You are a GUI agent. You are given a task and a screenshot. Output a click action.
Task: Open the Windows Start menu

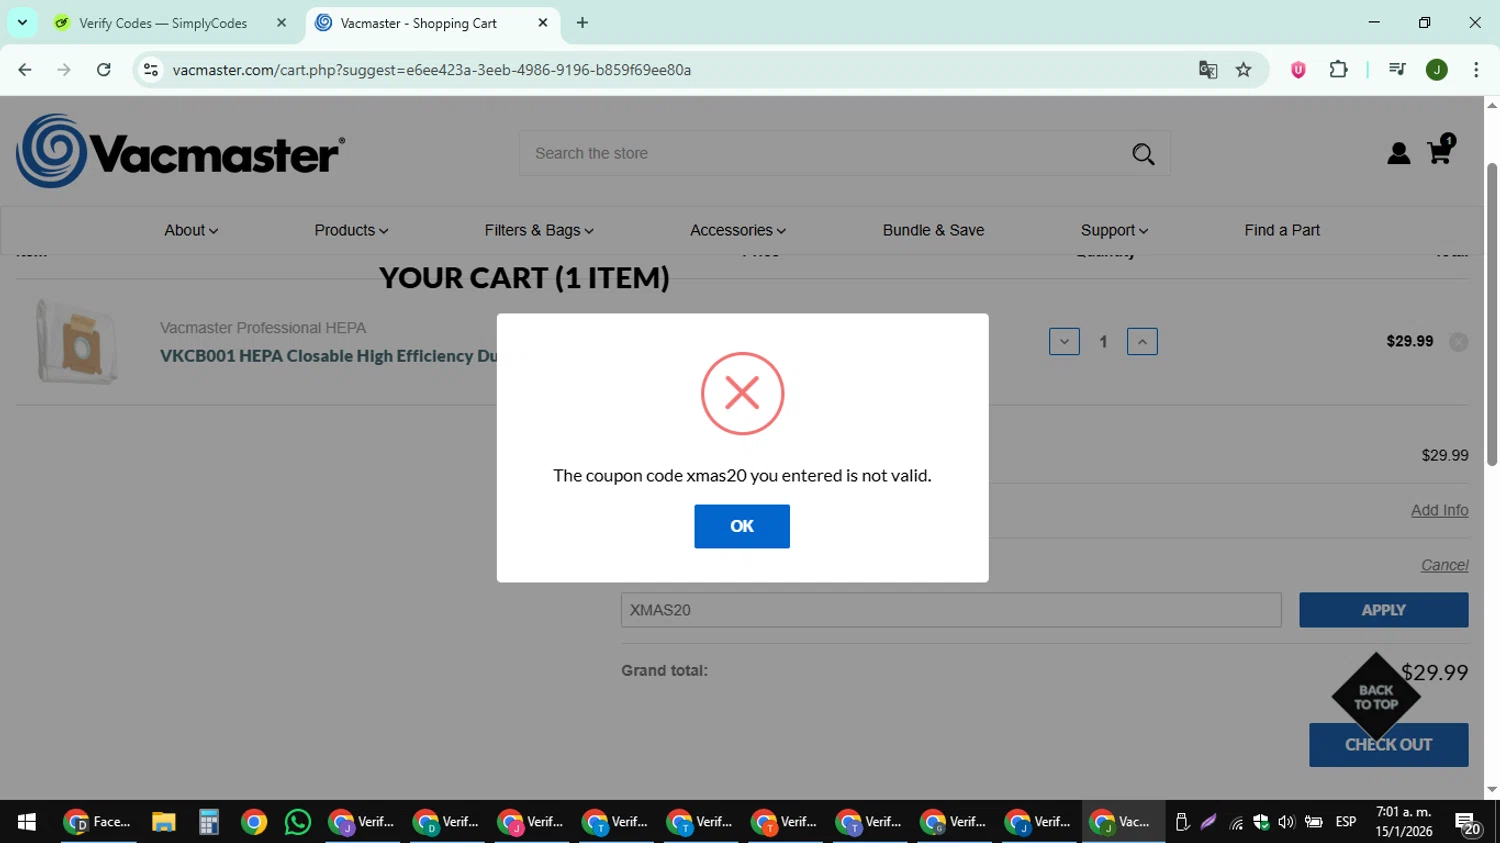27,822
